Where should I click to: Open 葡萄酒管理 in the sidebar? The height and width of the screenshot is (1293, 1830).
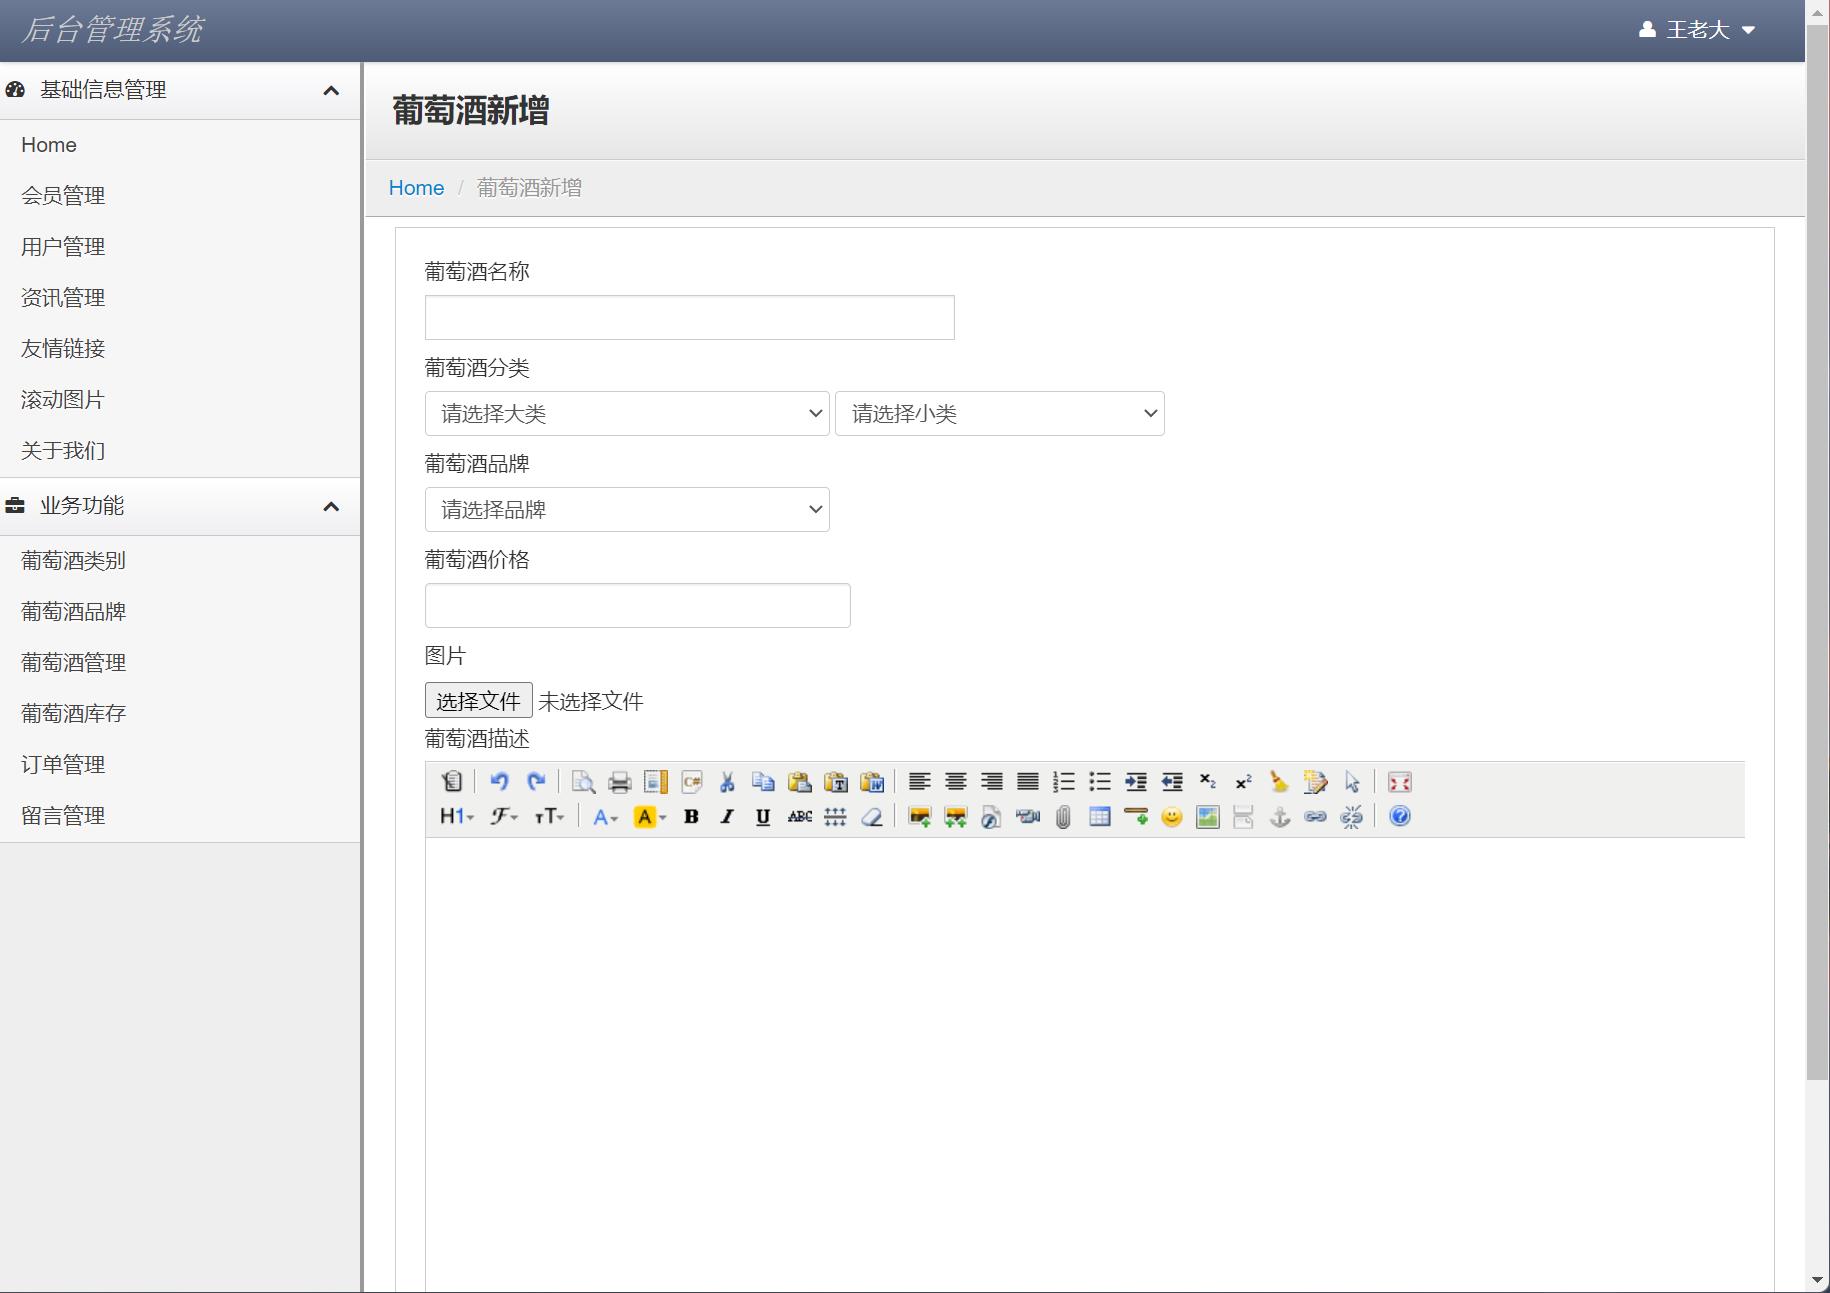pyautogui.click(x=74, y=663)
